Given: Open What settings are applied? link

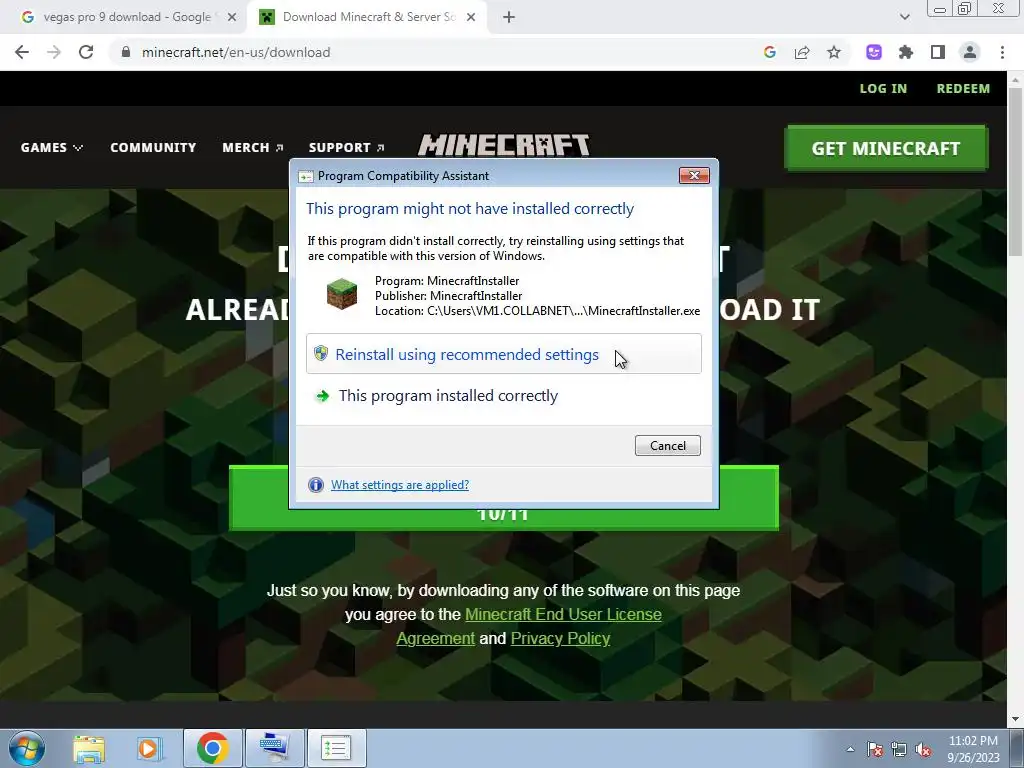Looking at the screenshot, I should (400, 485).
